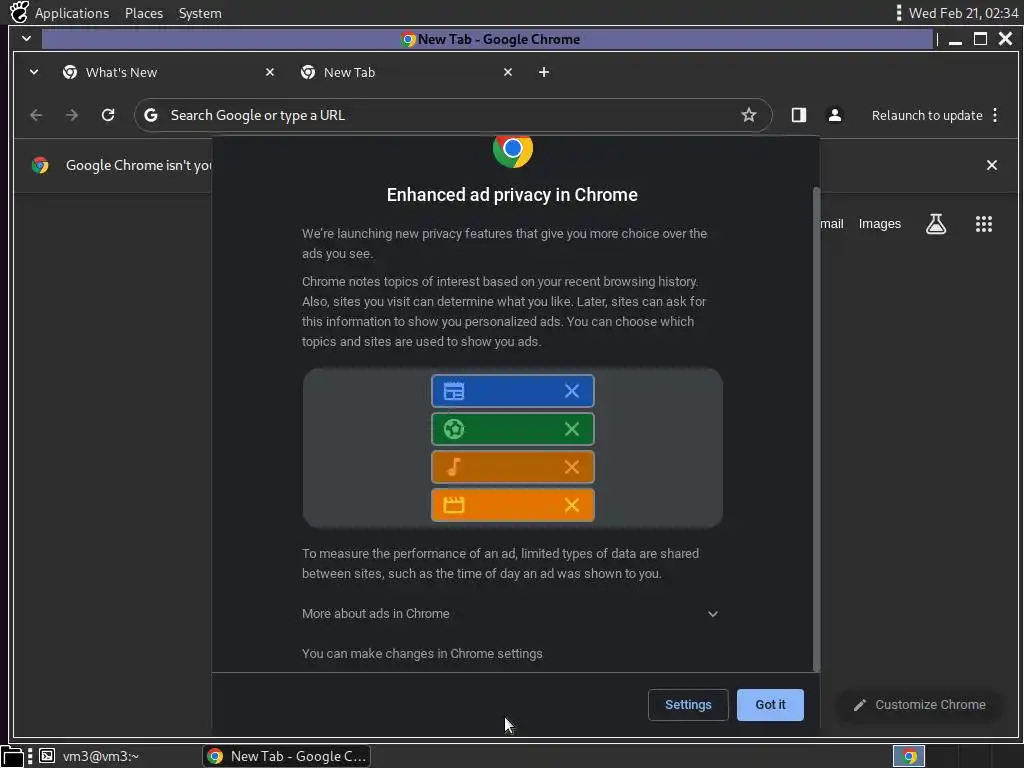The image size is (1024, 768).
Task: Click the soccer ball icon on green chip
Action: 454,429
